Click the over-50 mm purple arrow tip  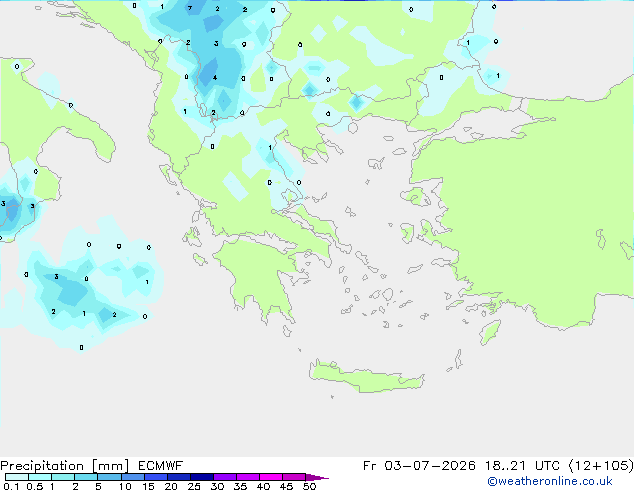[x=317, y=477]
